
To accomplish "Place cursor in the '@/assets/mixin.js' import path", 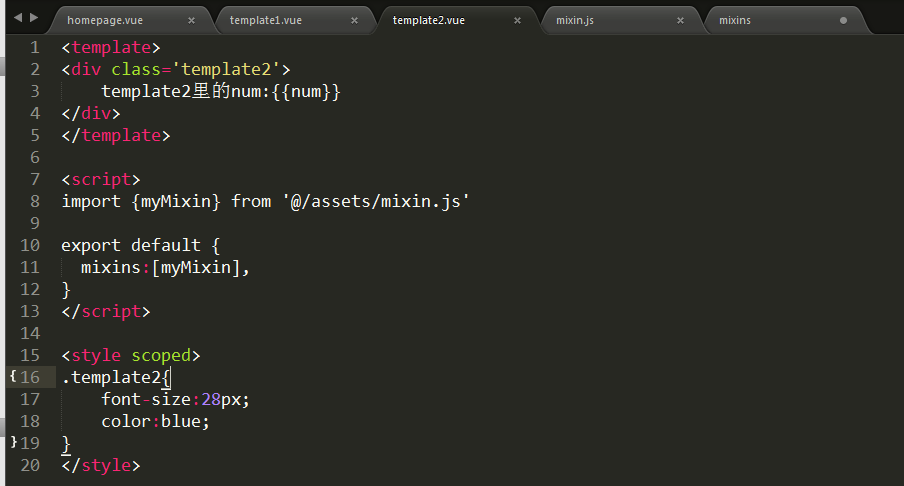I will [376, 201].
